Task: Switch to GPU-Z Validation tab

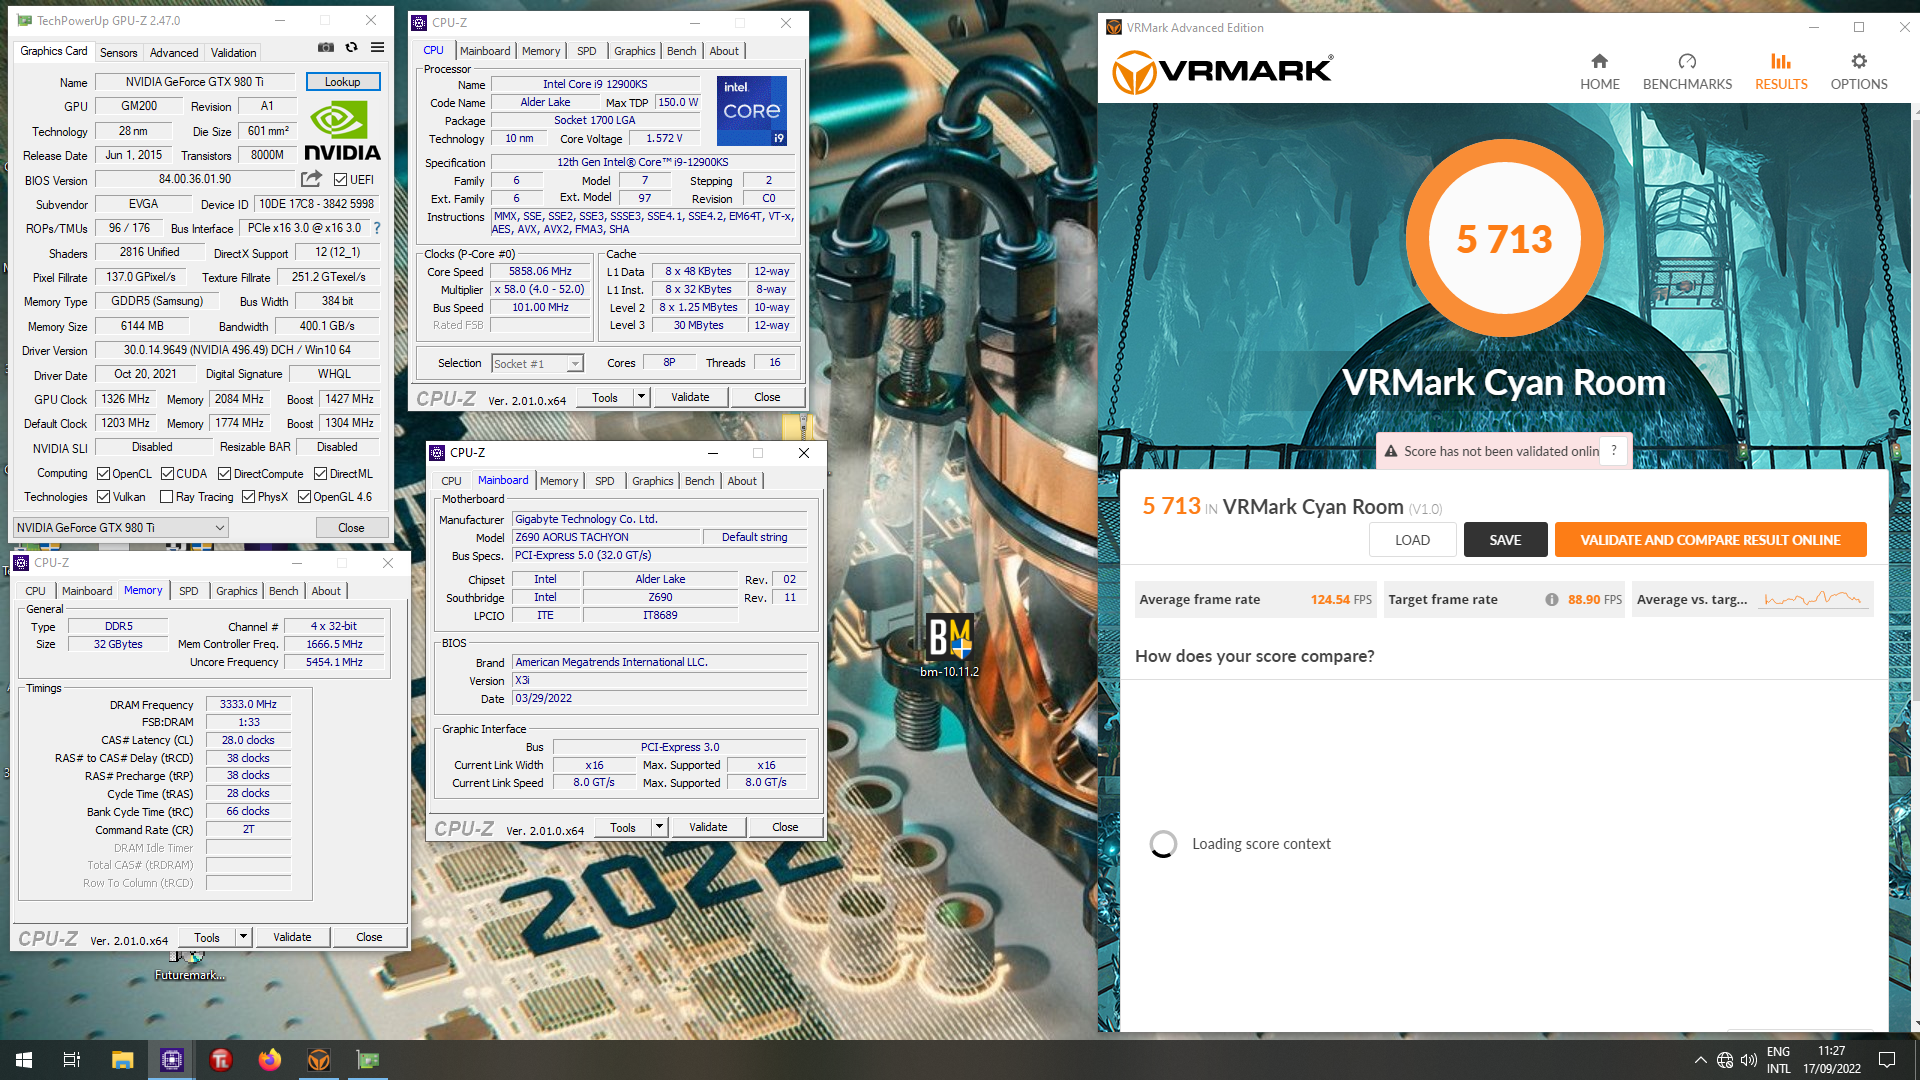Action: tap(233, 53)
